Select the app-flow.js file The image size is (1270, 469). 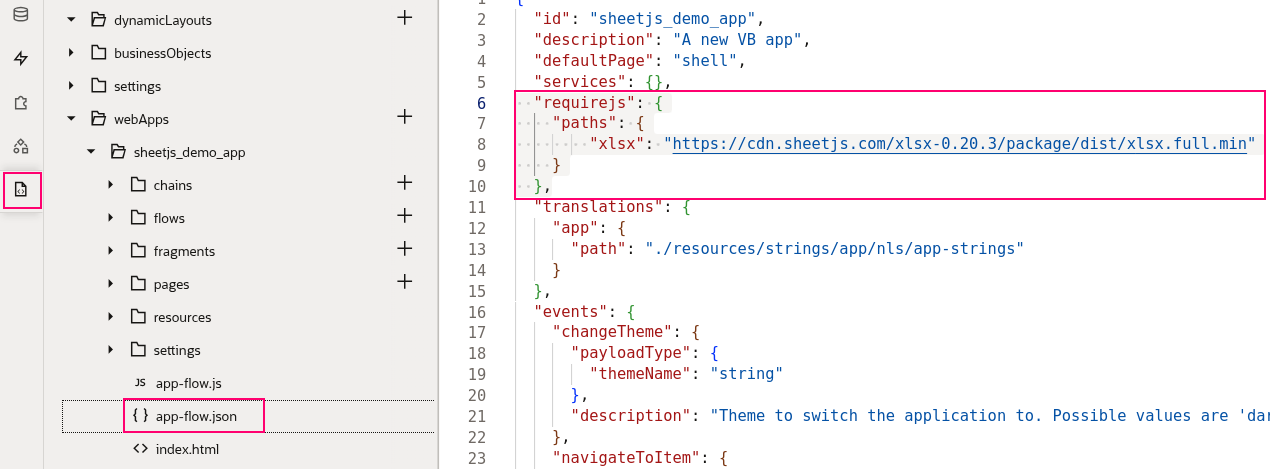[188, 383]
